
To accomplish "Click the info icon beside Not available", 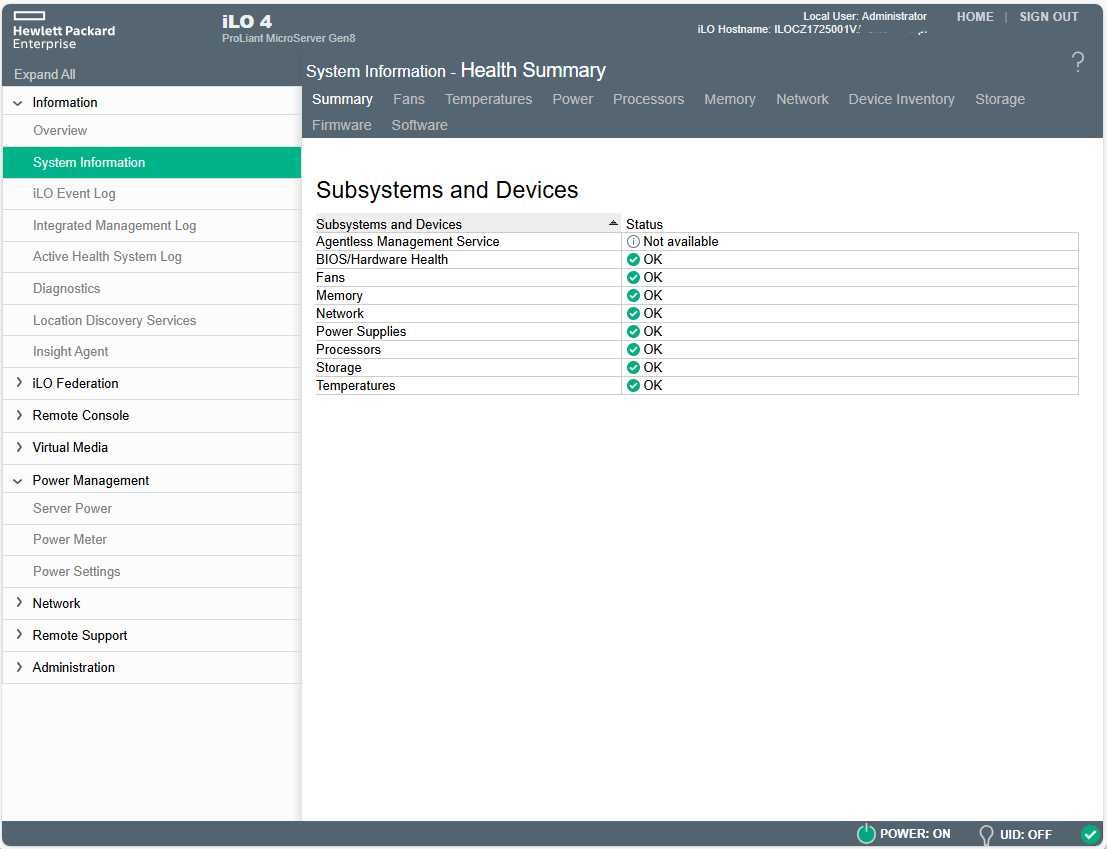I will pos(633,241).
